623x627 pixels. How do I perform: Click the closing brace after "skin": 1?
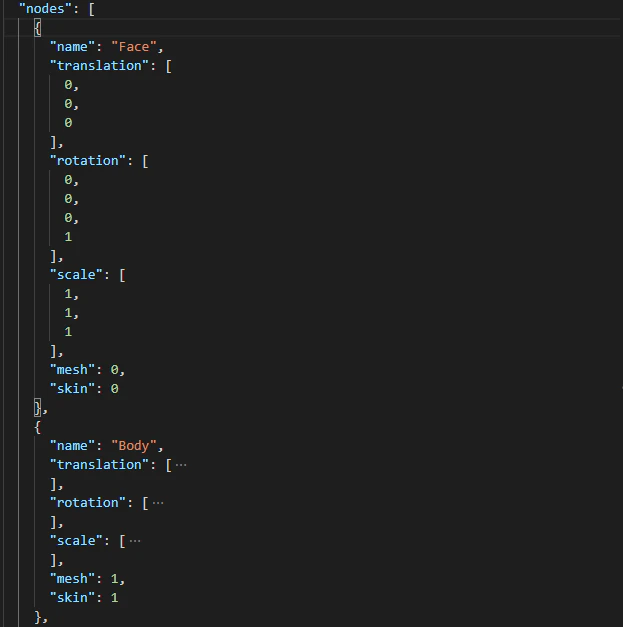(x=38, y=617)
